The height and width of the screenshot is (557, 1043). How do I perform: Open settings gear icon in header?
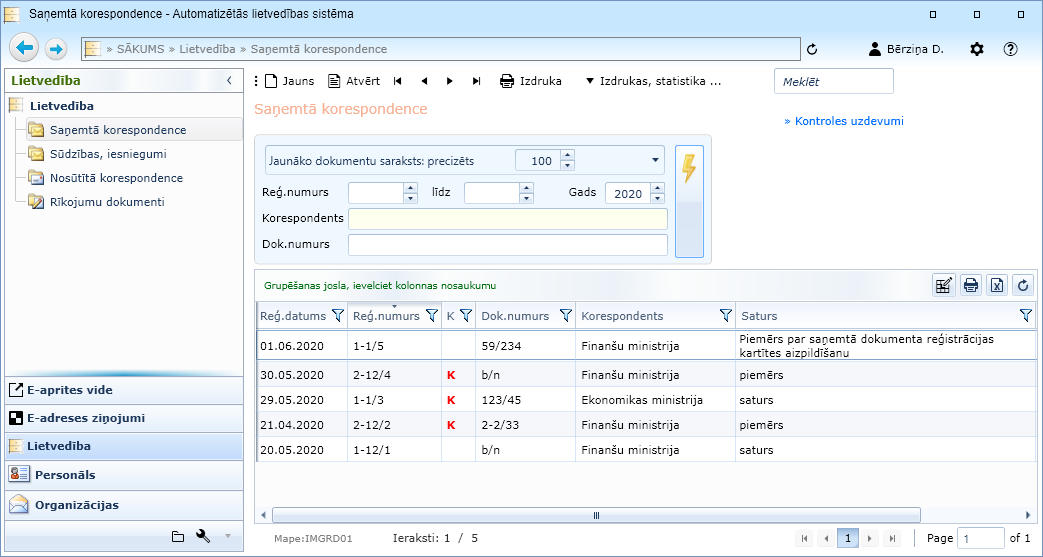coord(977,49)
